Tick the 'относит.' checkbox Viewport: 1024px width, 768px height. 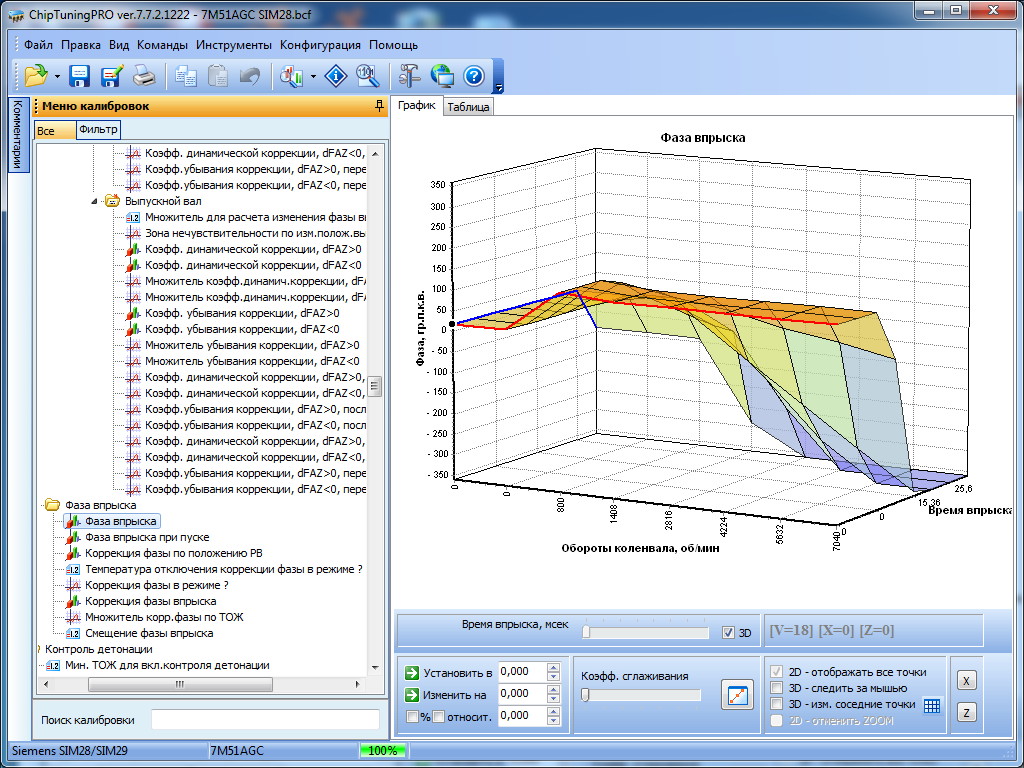(438, 716)
